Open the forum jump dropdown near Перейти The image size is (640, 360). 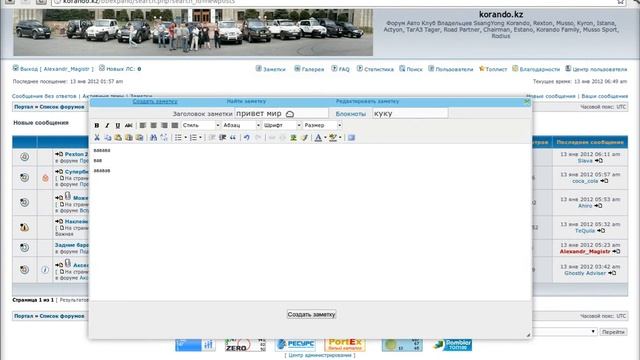[x=565, y=331]
